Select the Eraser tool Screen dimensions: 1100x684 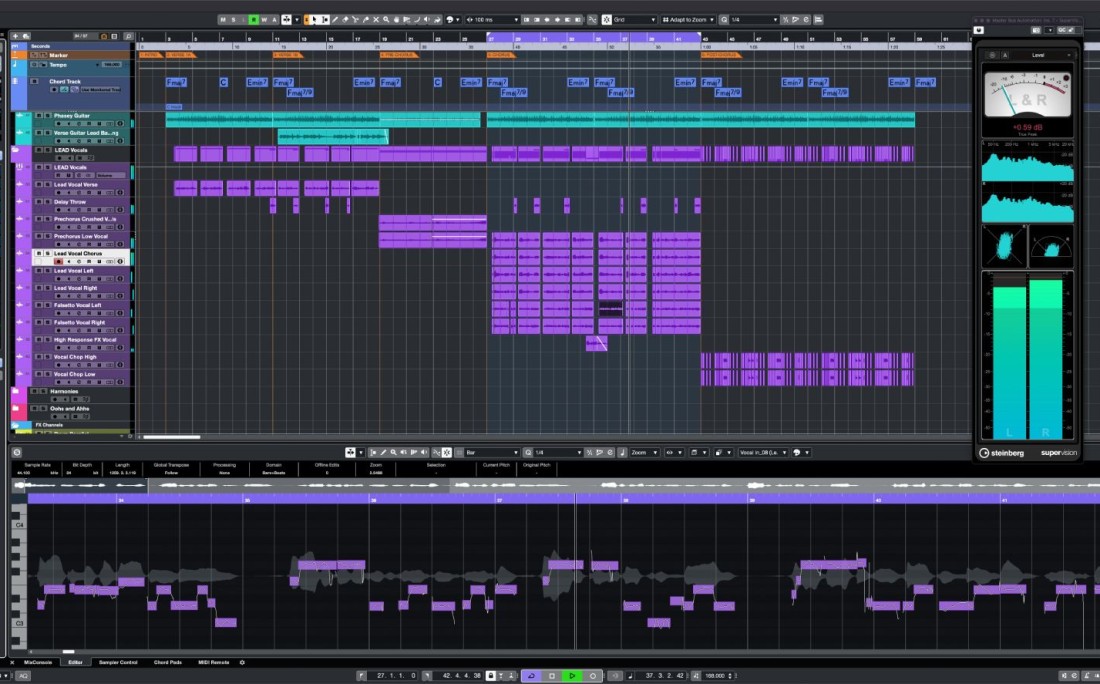pos(346,18)
